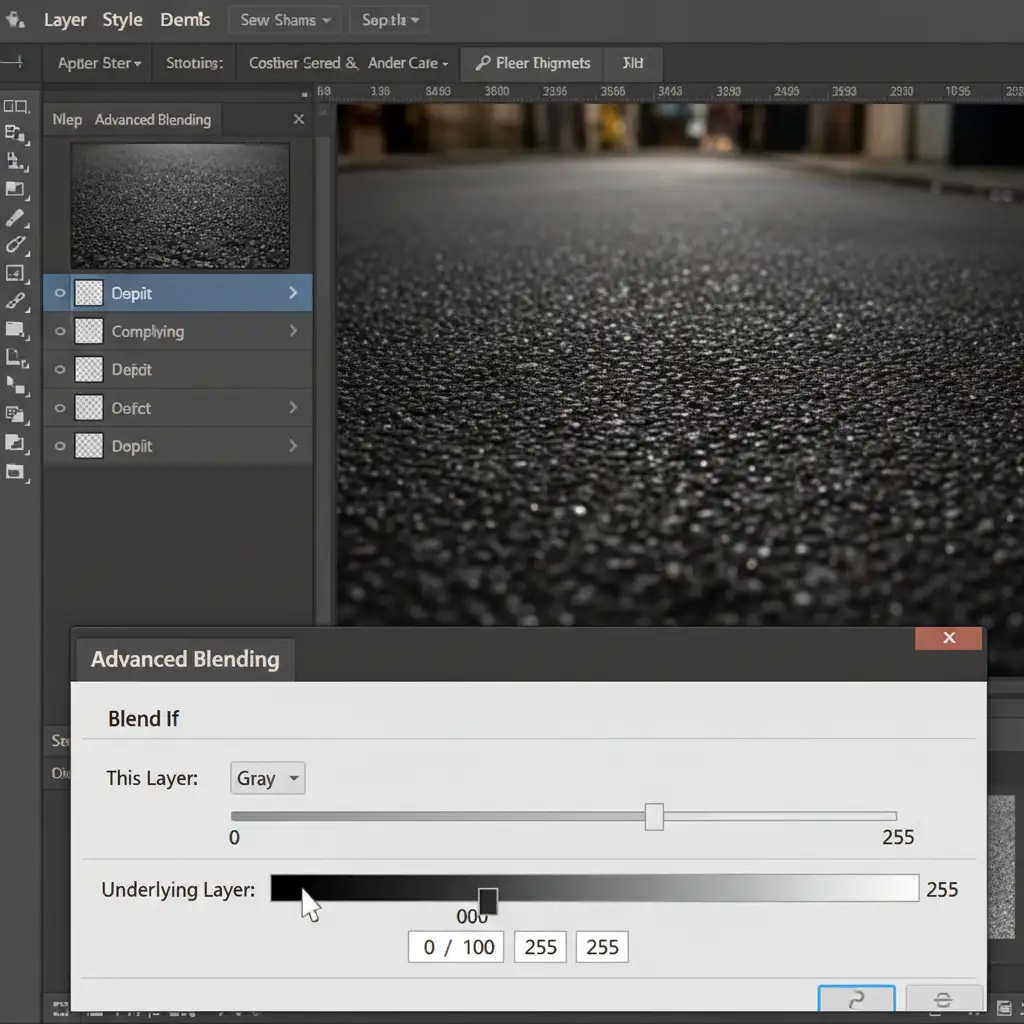
Task: Open the Style menu
Action: [x=123, y=20]
